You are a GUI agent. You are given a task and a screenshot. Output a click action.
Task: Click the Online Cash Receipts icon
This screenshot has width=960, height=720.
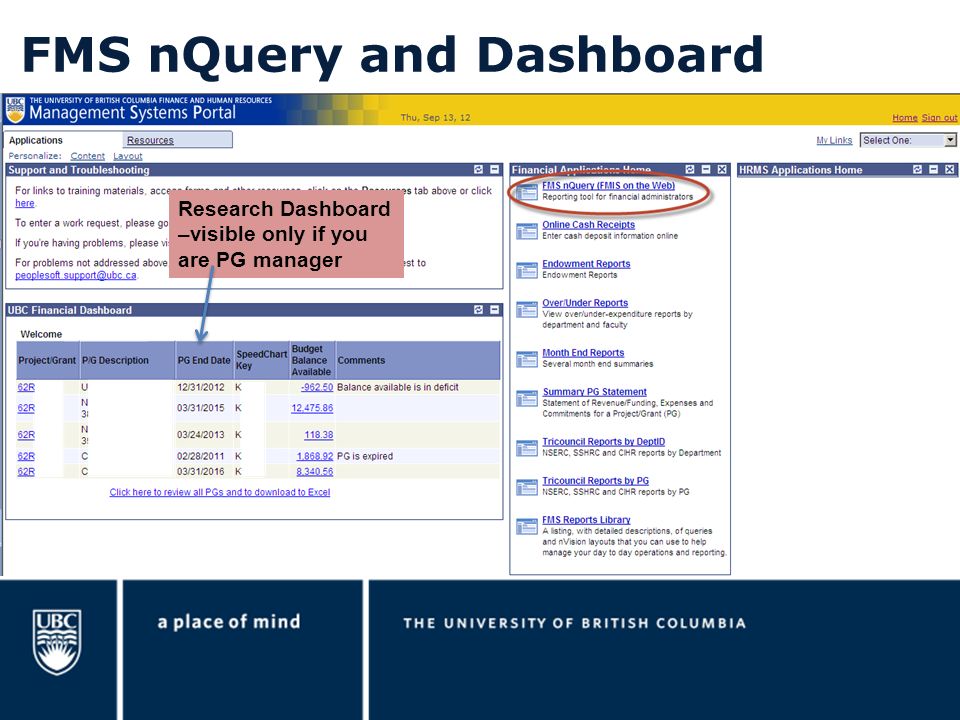pyautogui.click(x=527, y=231)
